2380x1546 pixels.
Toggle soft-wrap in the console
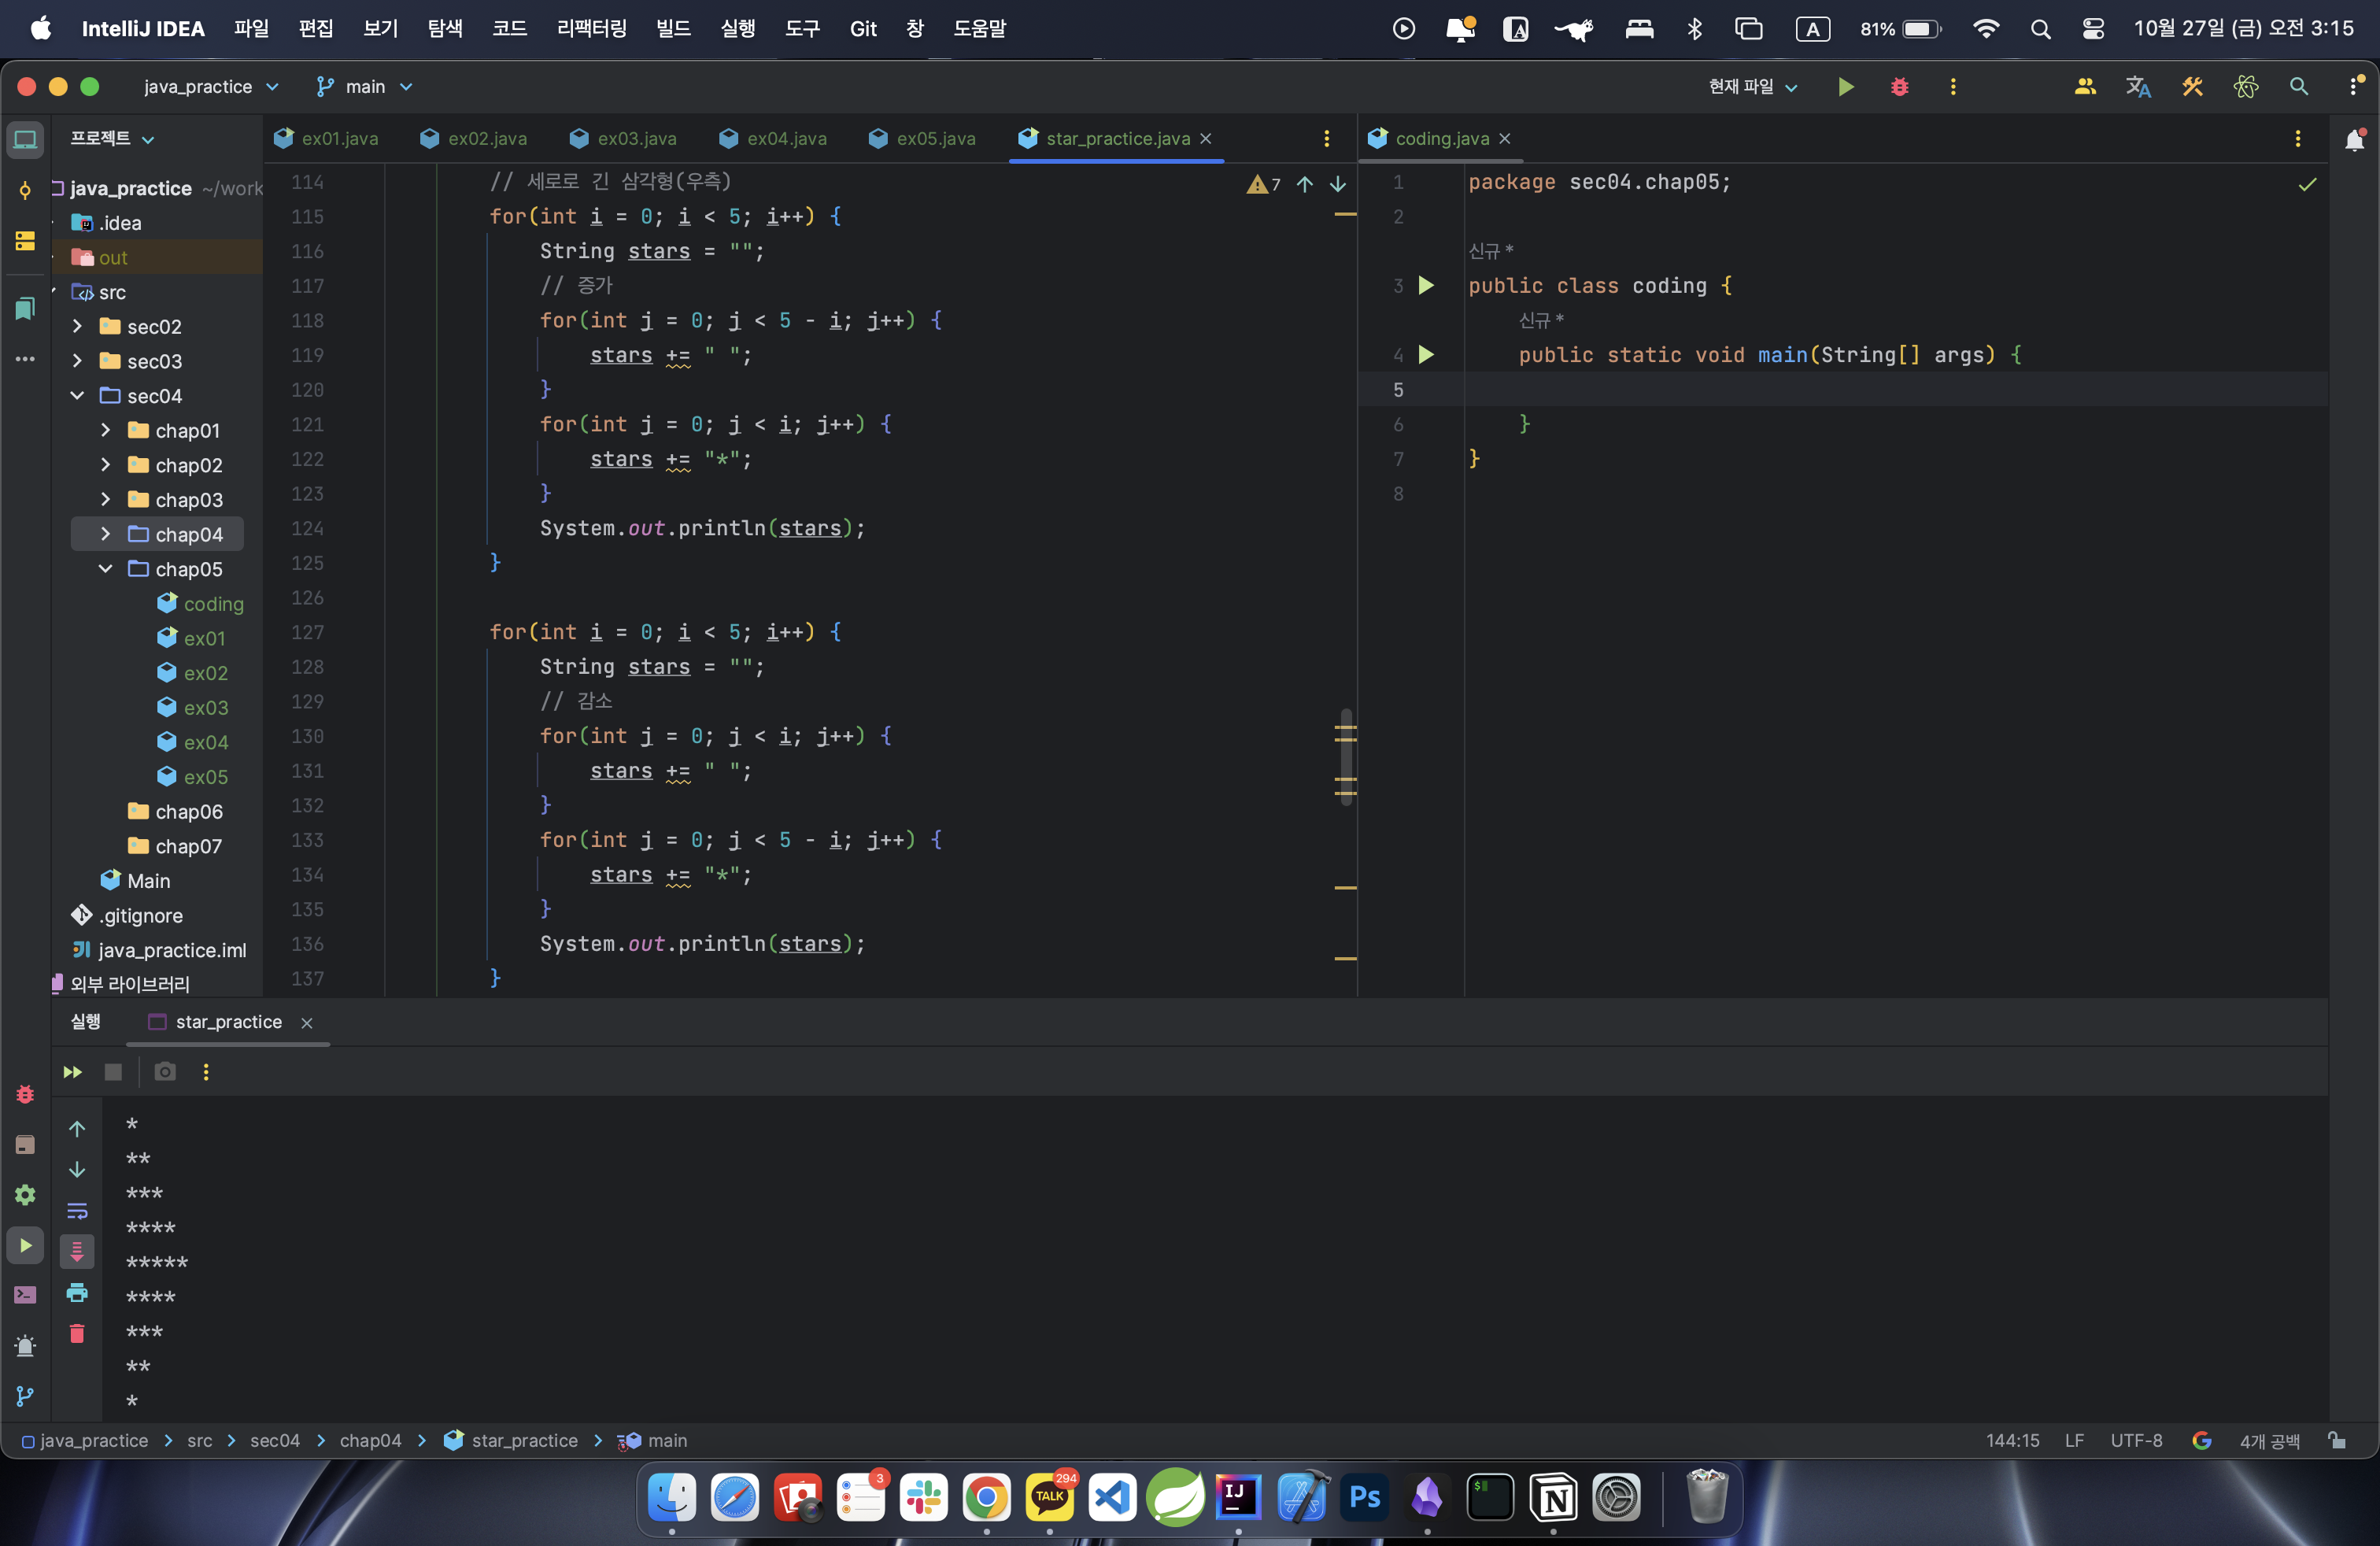pos(77,1211)
